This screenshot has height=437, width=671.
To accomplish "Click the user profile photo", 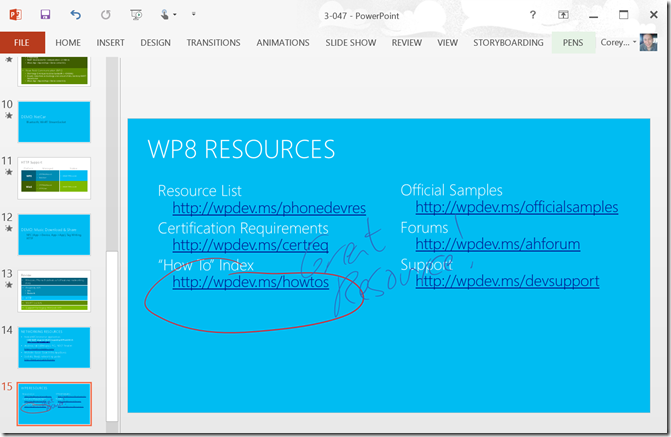I will (648, 42).
